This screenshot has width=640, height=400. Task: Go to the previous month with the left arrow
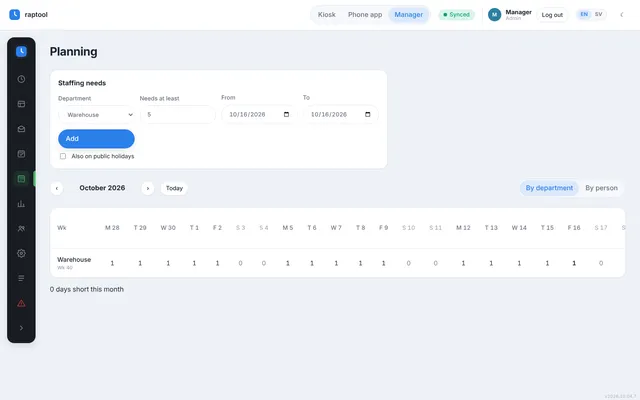coord(57,188)
